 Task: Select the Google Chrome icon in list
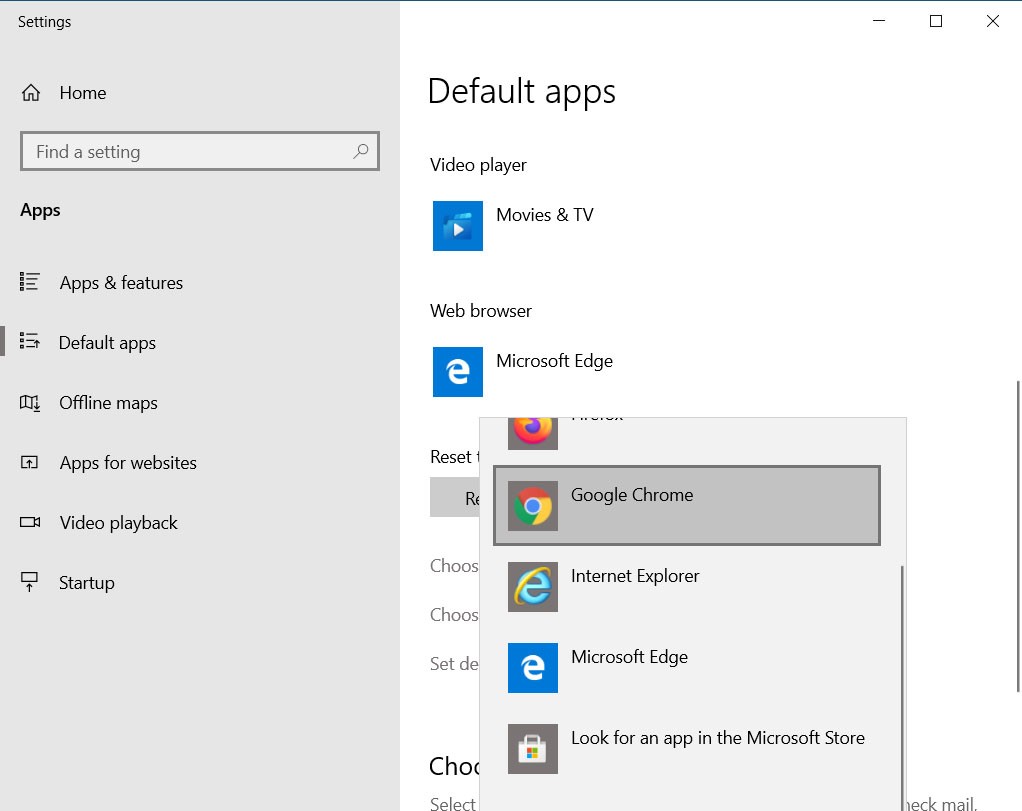(x=533, y=506)
